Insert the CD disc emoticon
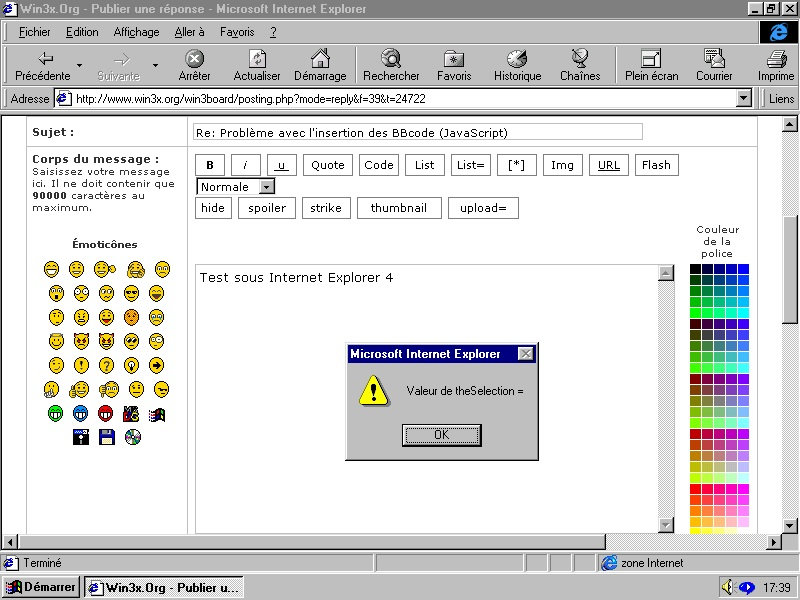Image resolution: width=800 pixels, height=600 pixels. pyautogui.click(x=133, y=437)
